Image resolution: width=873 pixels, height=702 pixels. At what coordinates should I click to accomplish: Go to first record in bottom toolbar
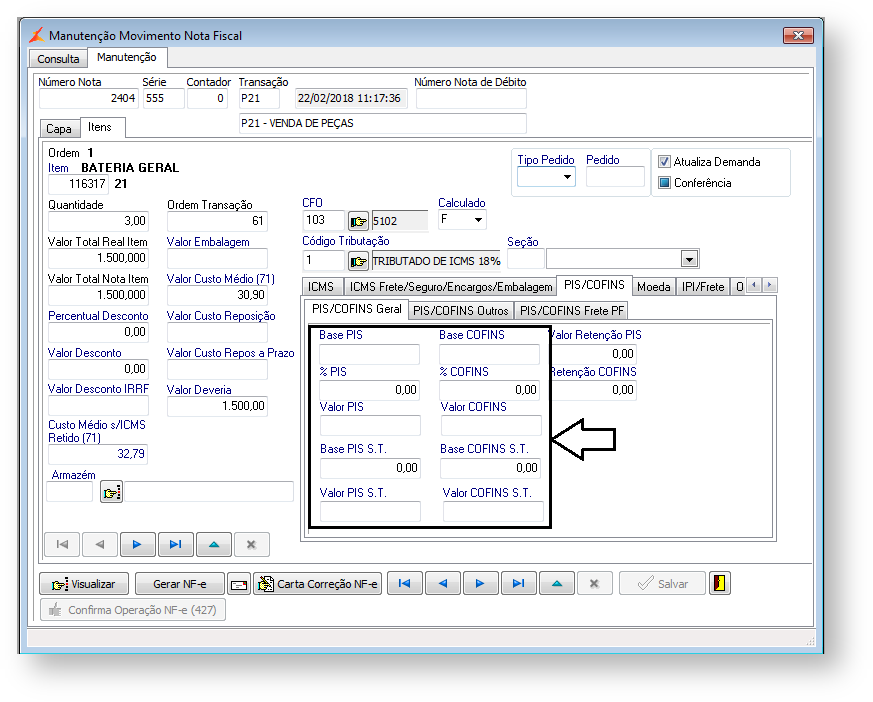tap(404, 583)
